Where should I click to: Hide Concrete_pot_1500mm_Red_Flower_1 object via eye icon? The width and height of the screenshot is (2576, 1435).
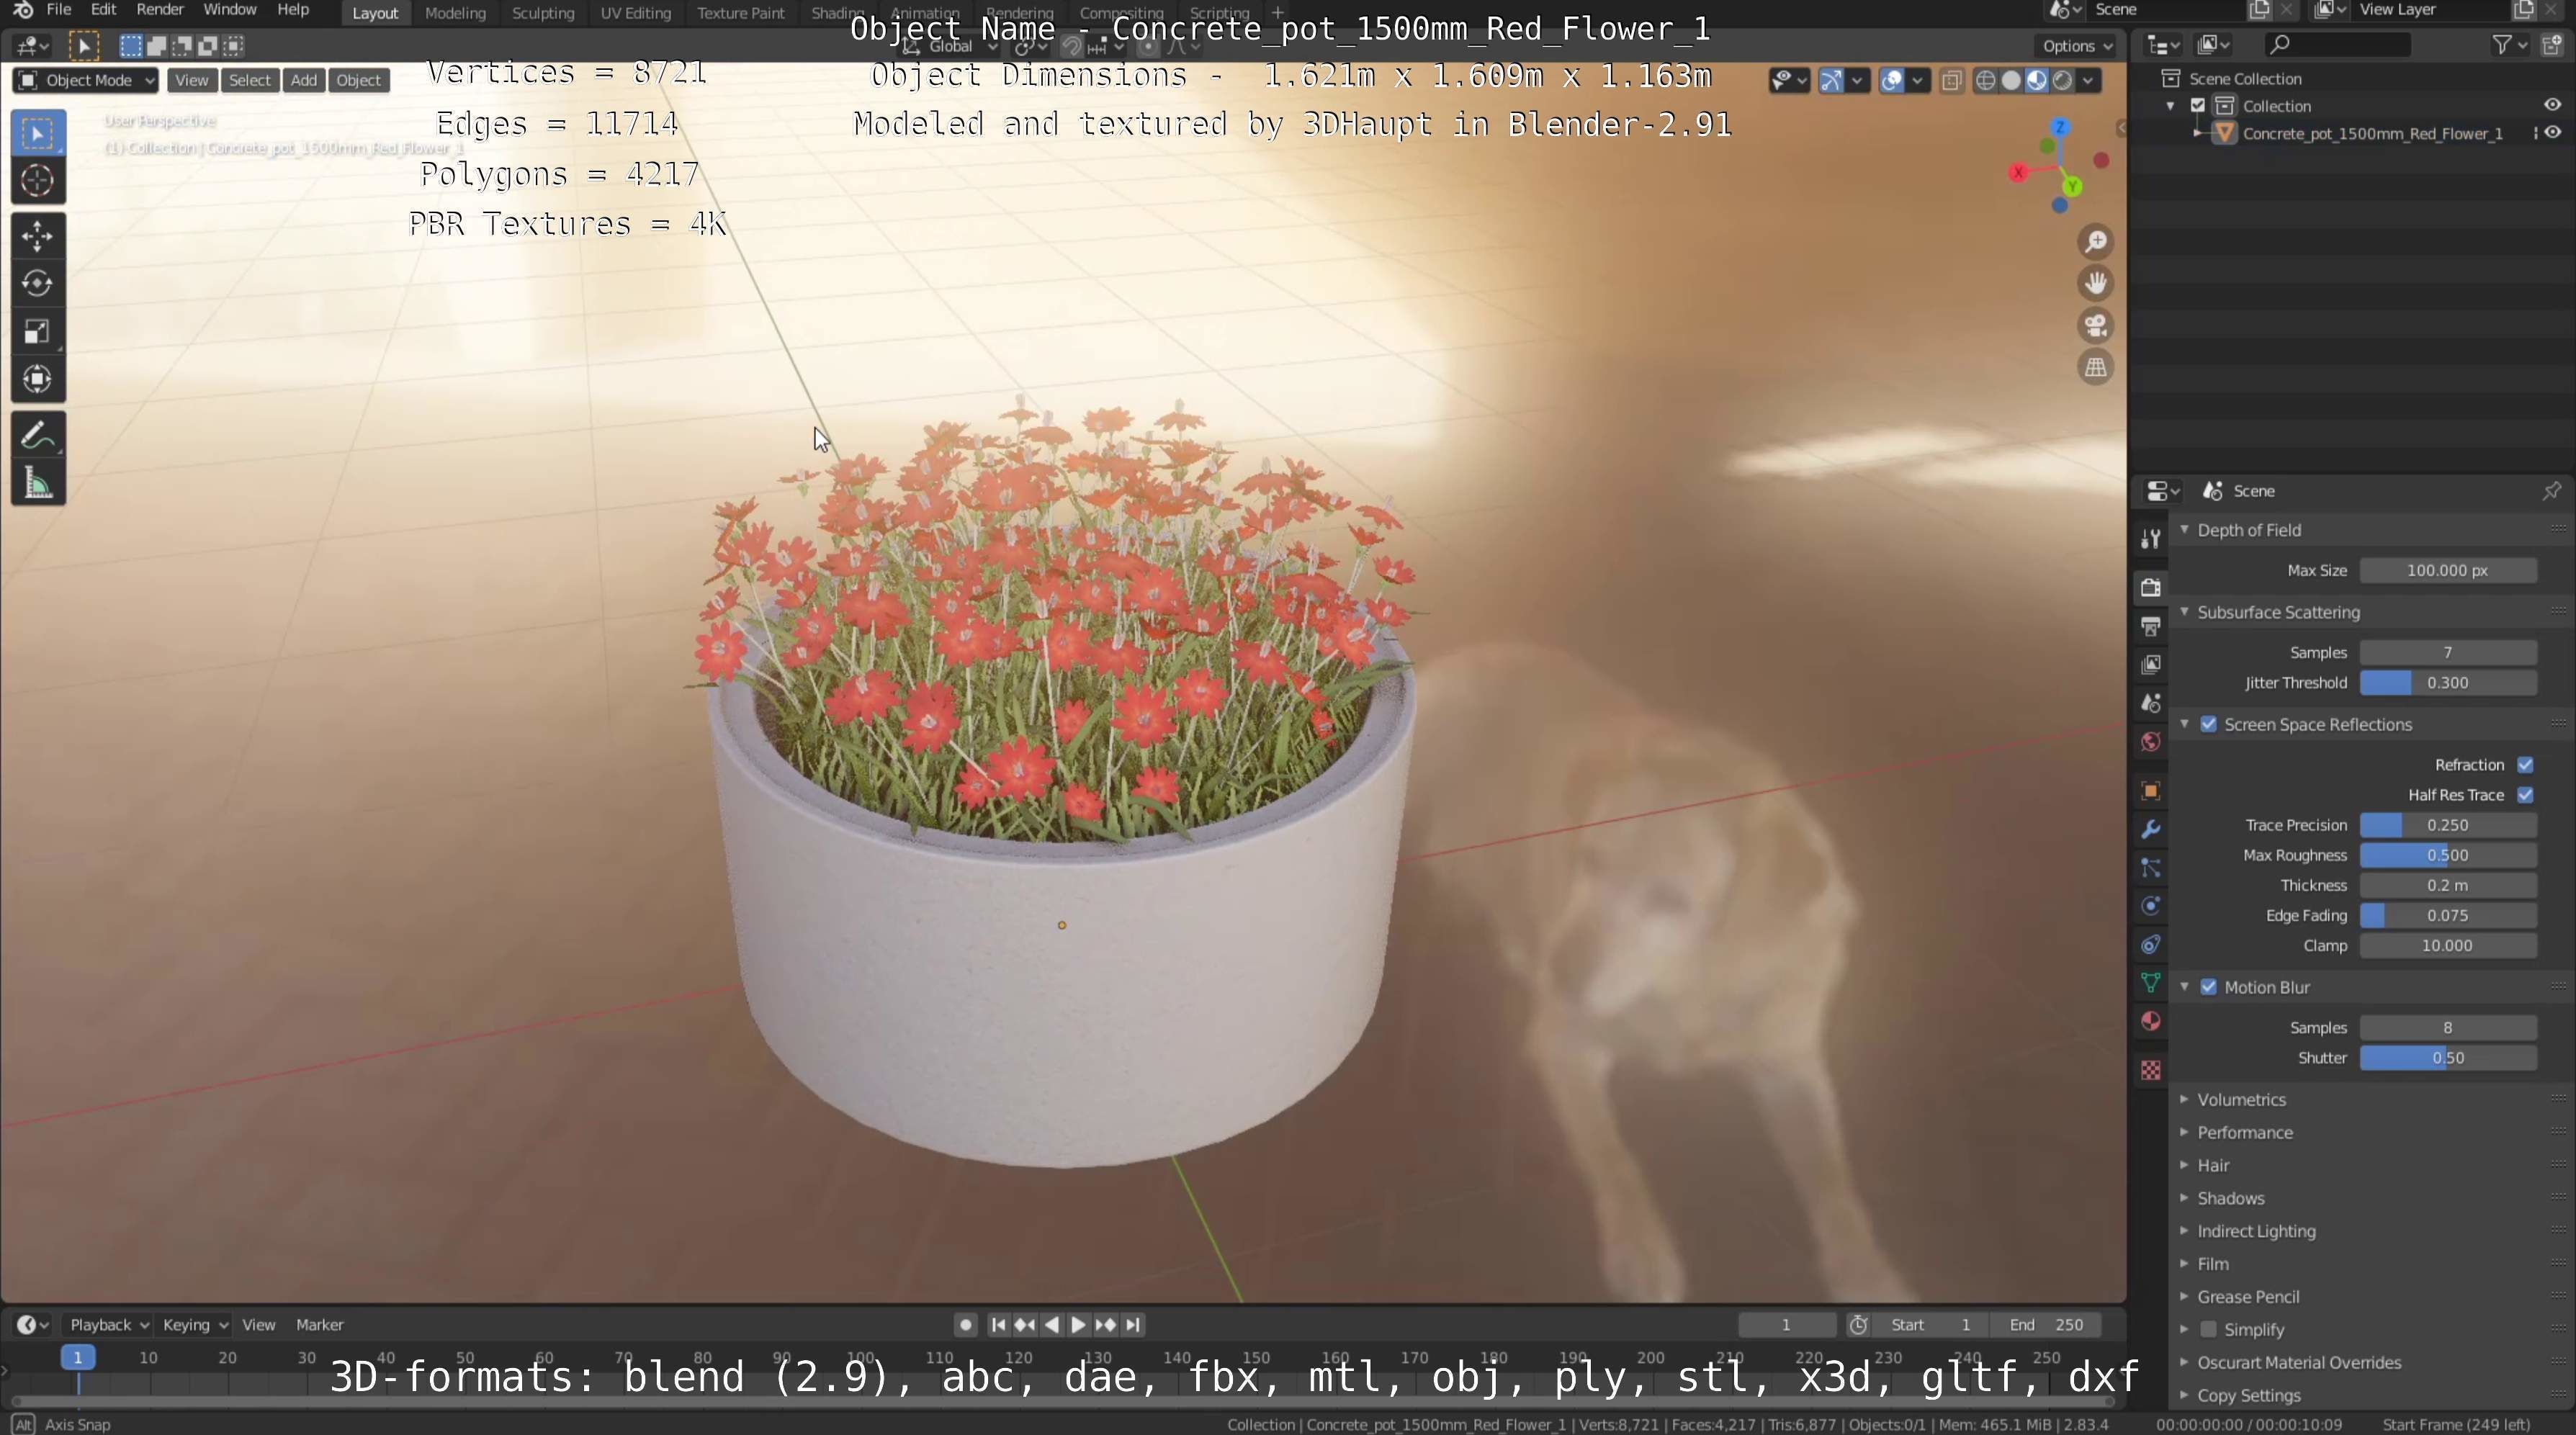(x=2552, y=133)
